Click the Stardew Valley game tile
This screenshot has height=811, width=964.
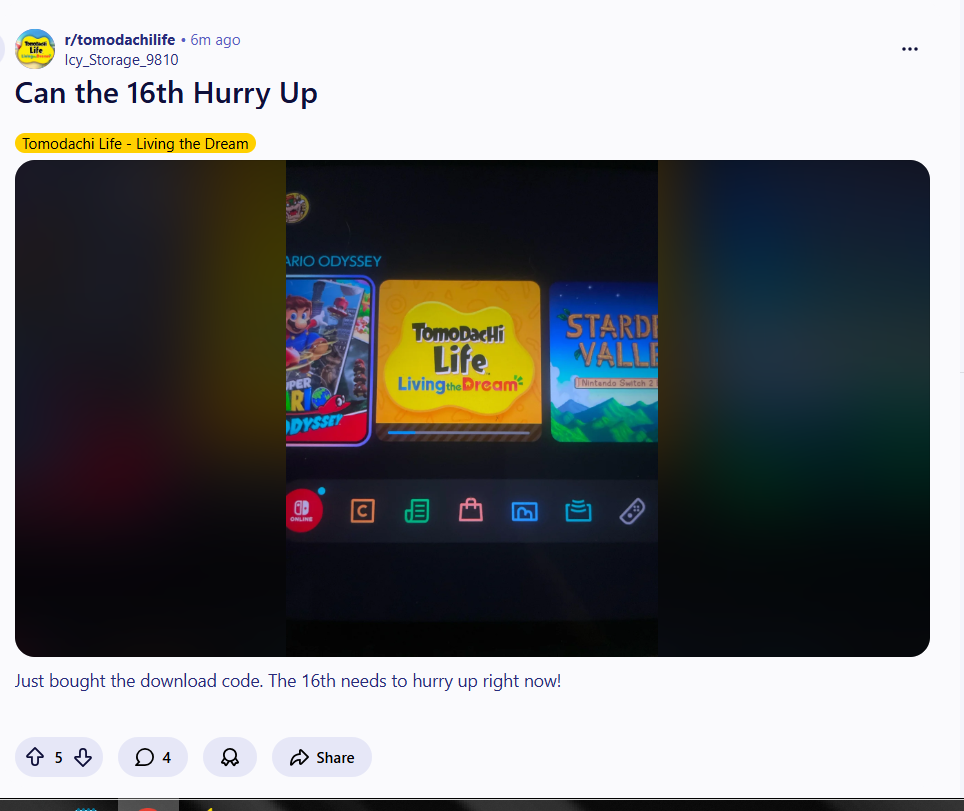604,362
